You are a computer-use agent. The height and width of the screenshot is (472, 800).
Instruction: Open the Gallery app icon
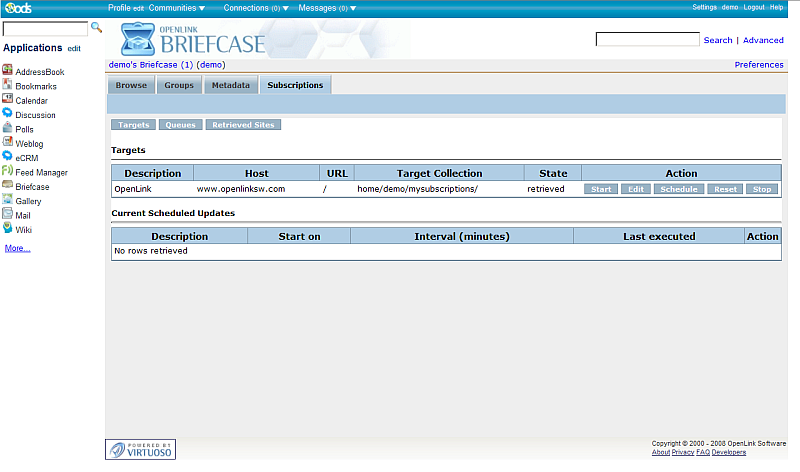tap(7, 201)
